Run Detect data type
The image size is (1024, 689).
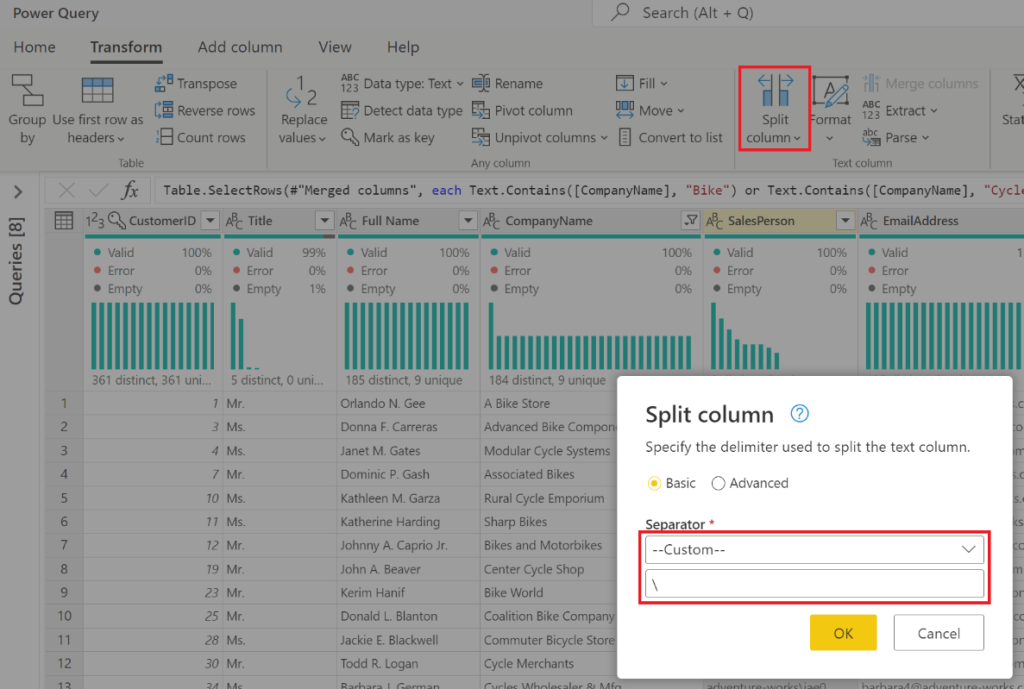[x=401, y=110]
